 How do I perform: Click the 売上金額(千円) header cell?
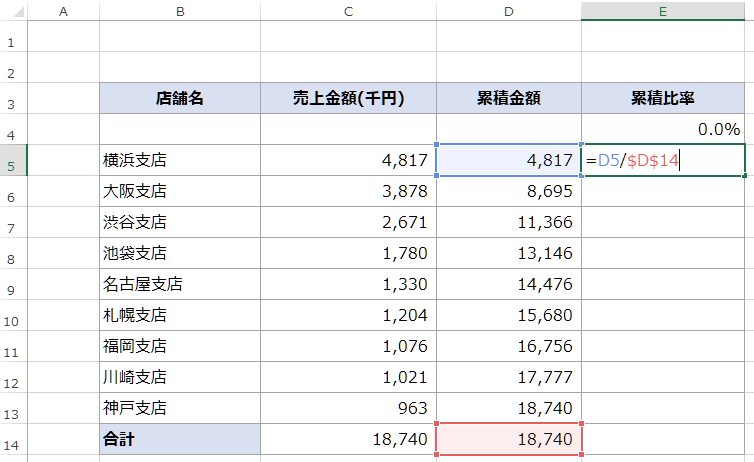(349, 98)
